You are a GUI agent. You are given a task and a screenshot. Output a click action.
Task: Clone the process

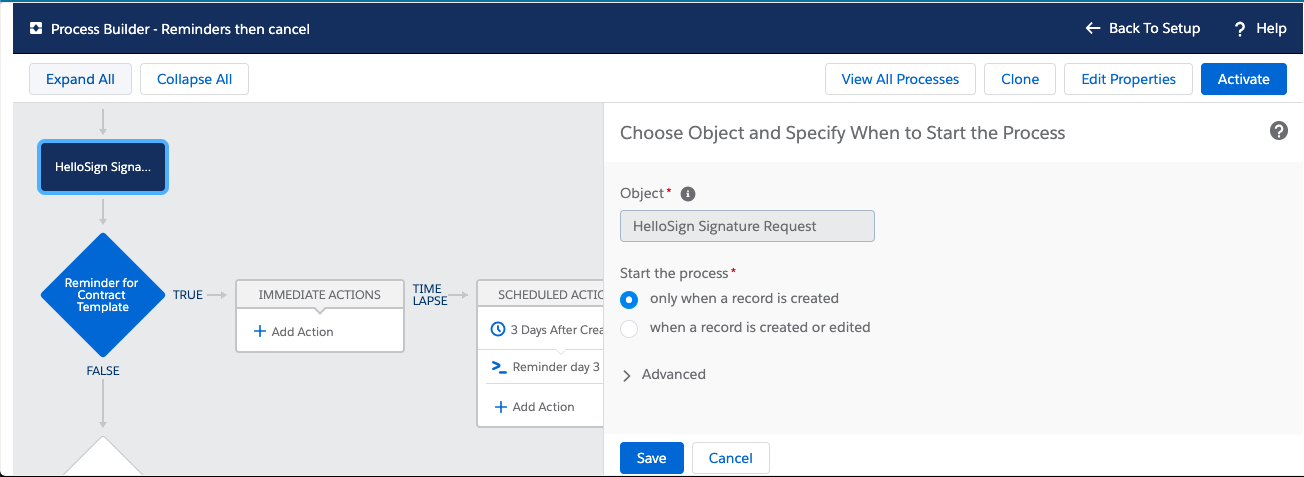1020,79
